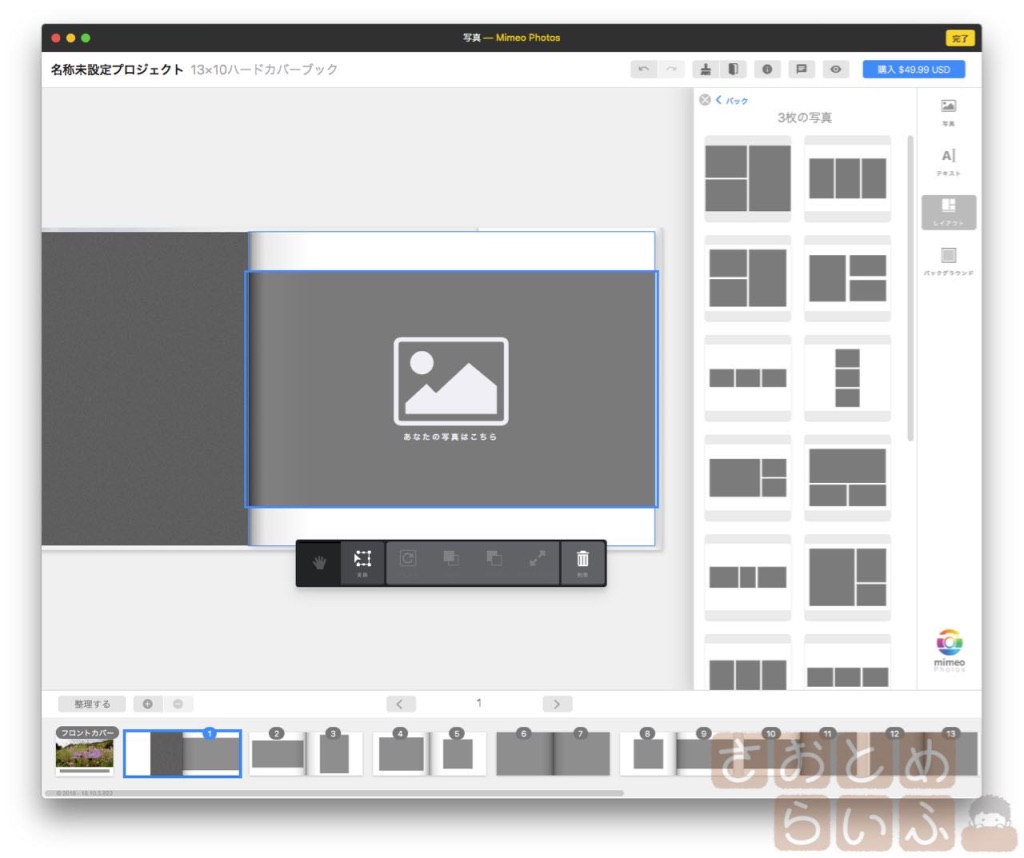The image size is (1024, 858).
Task: Select the page 7 thumbnail
Action: (581, 754)
